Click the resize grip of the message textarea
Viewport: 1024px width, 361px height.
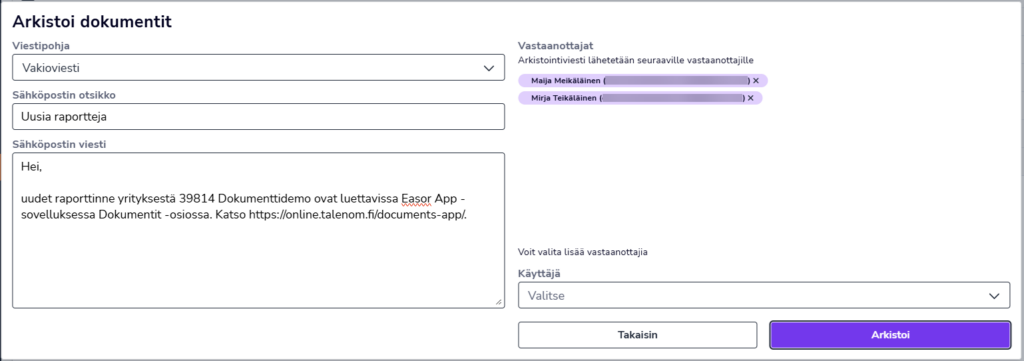tap(498, 302)
